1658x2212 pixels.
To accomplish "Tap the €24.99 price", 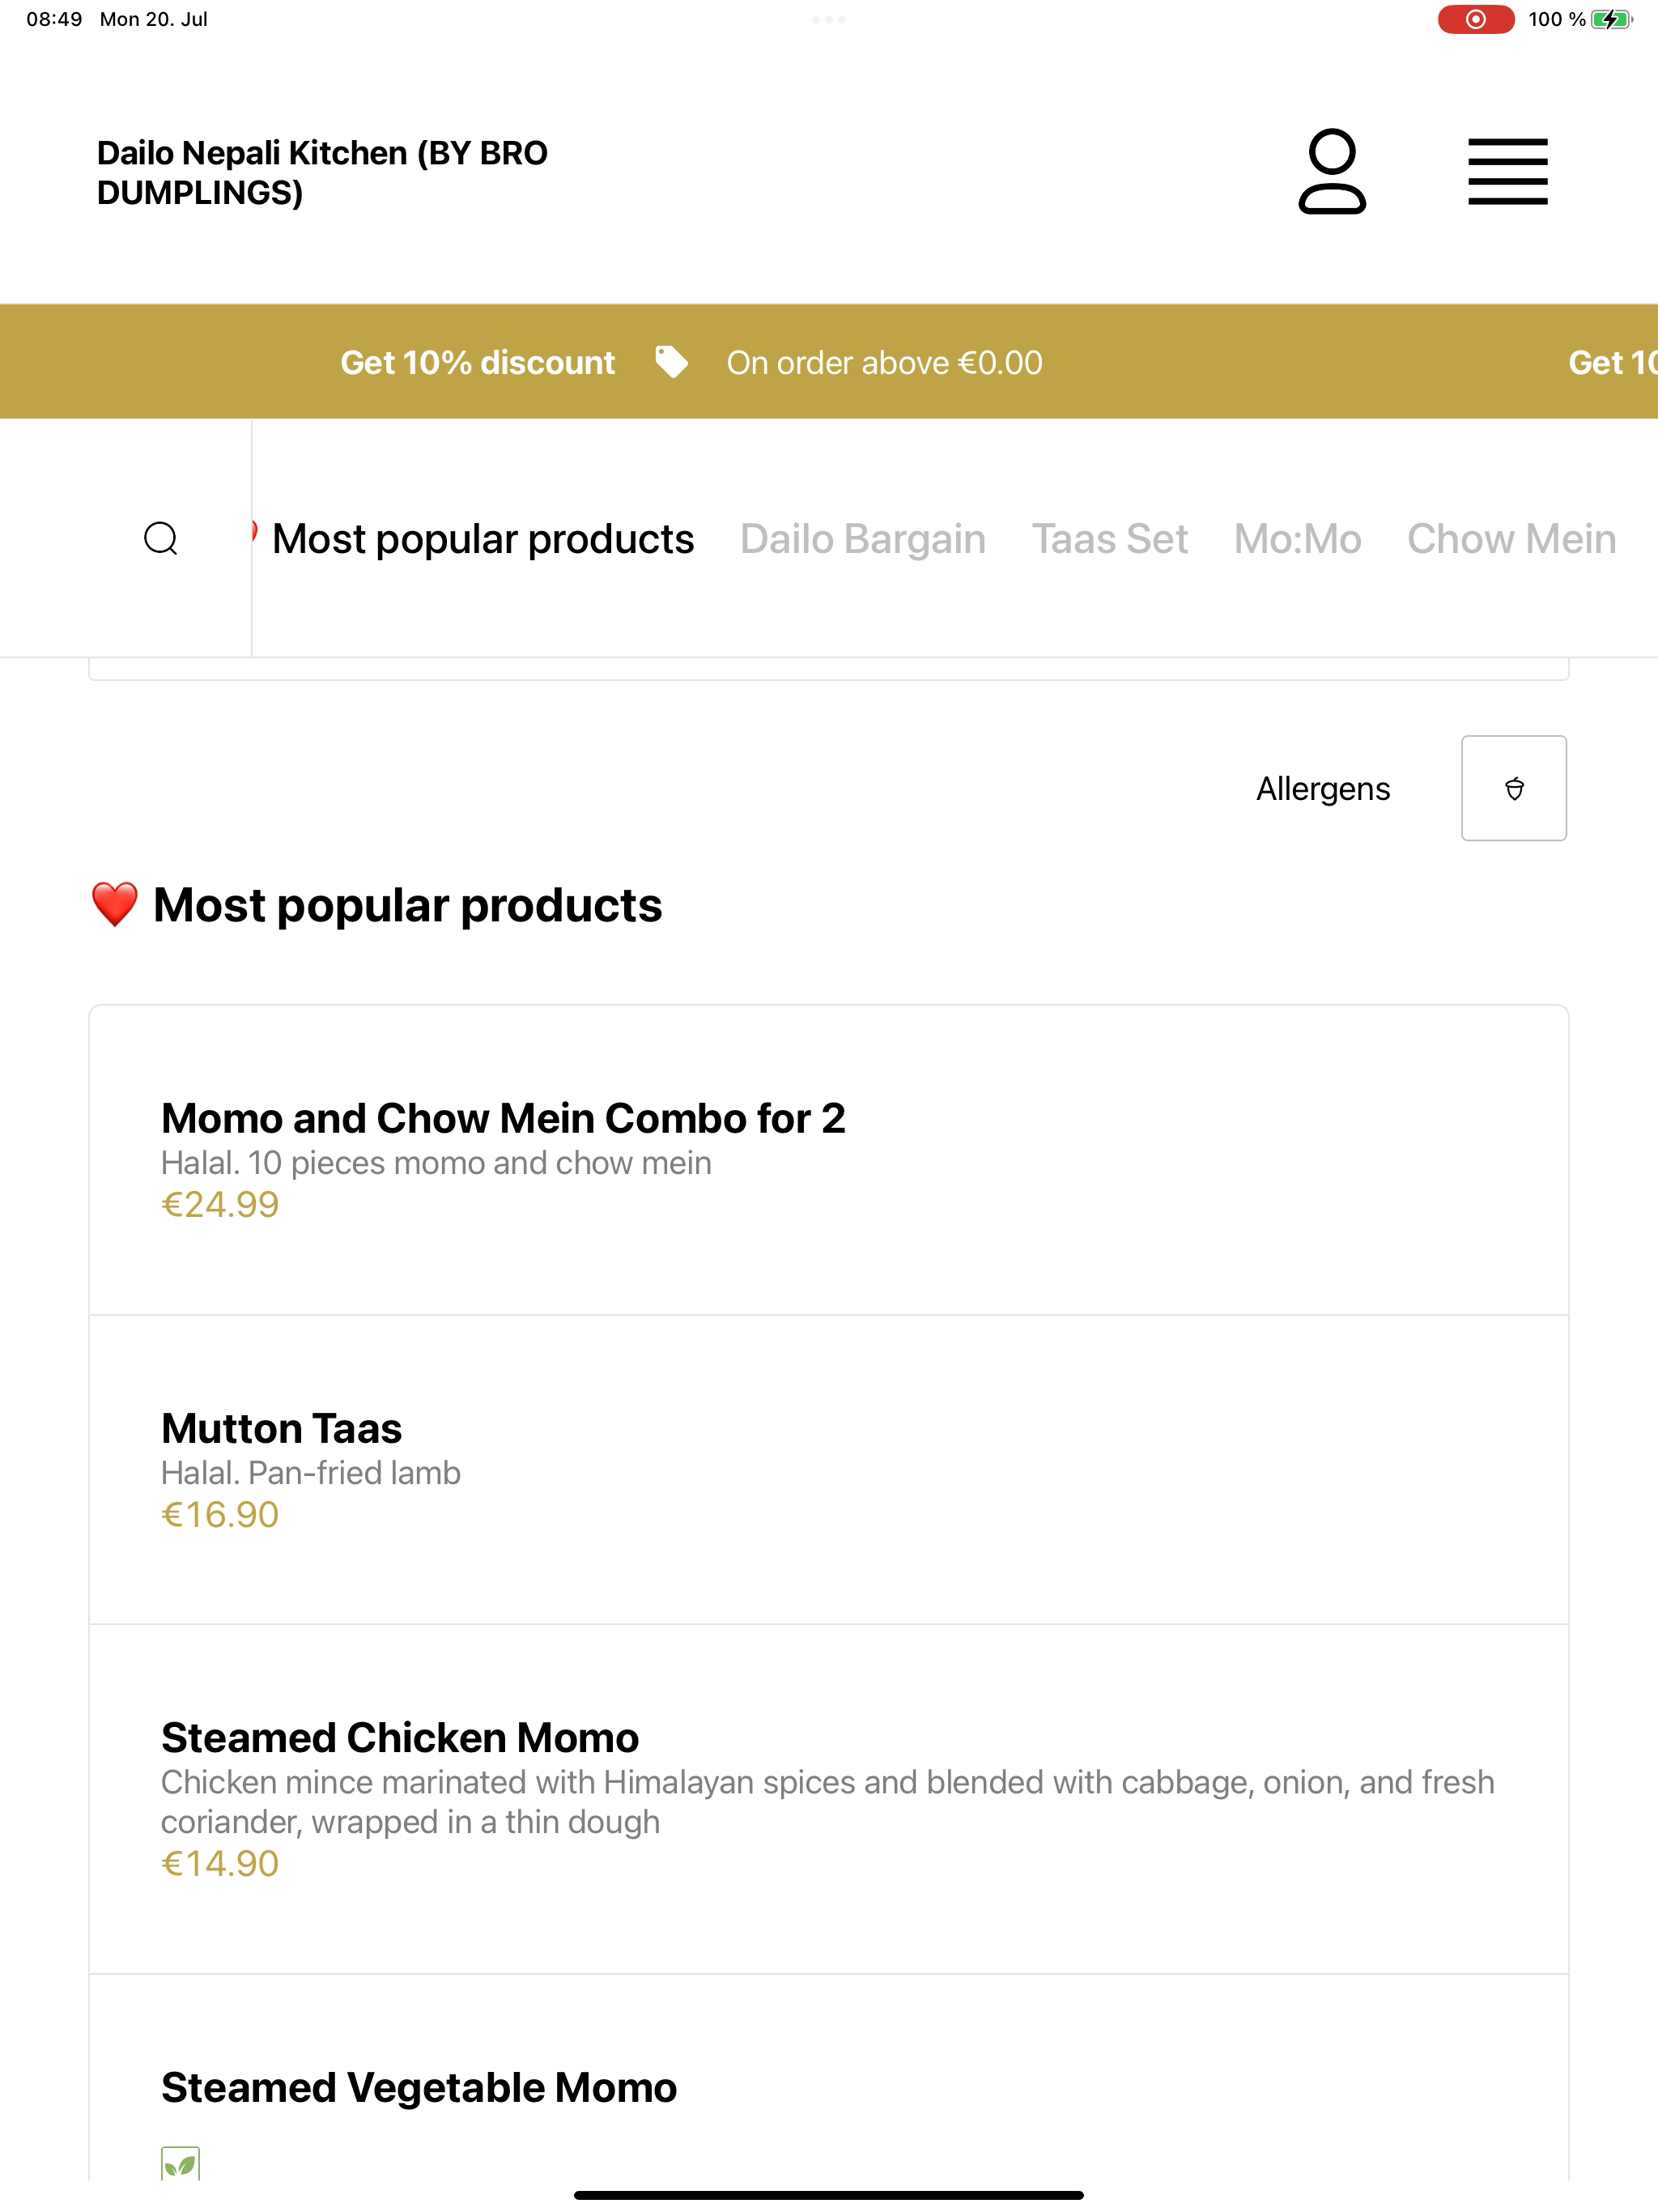I will (x=220, y=1204).
